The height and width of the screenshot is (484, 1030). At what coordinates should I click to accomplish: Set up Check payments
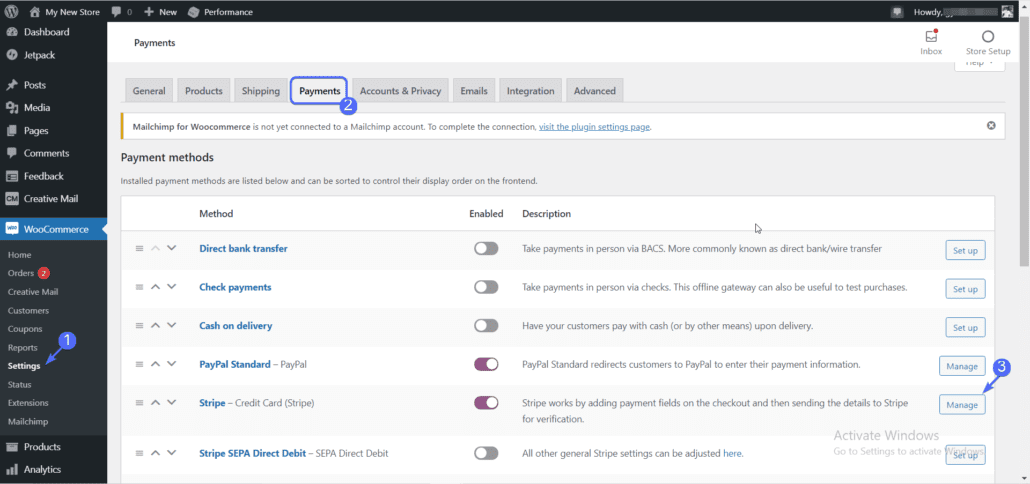[x=965, y=288]
